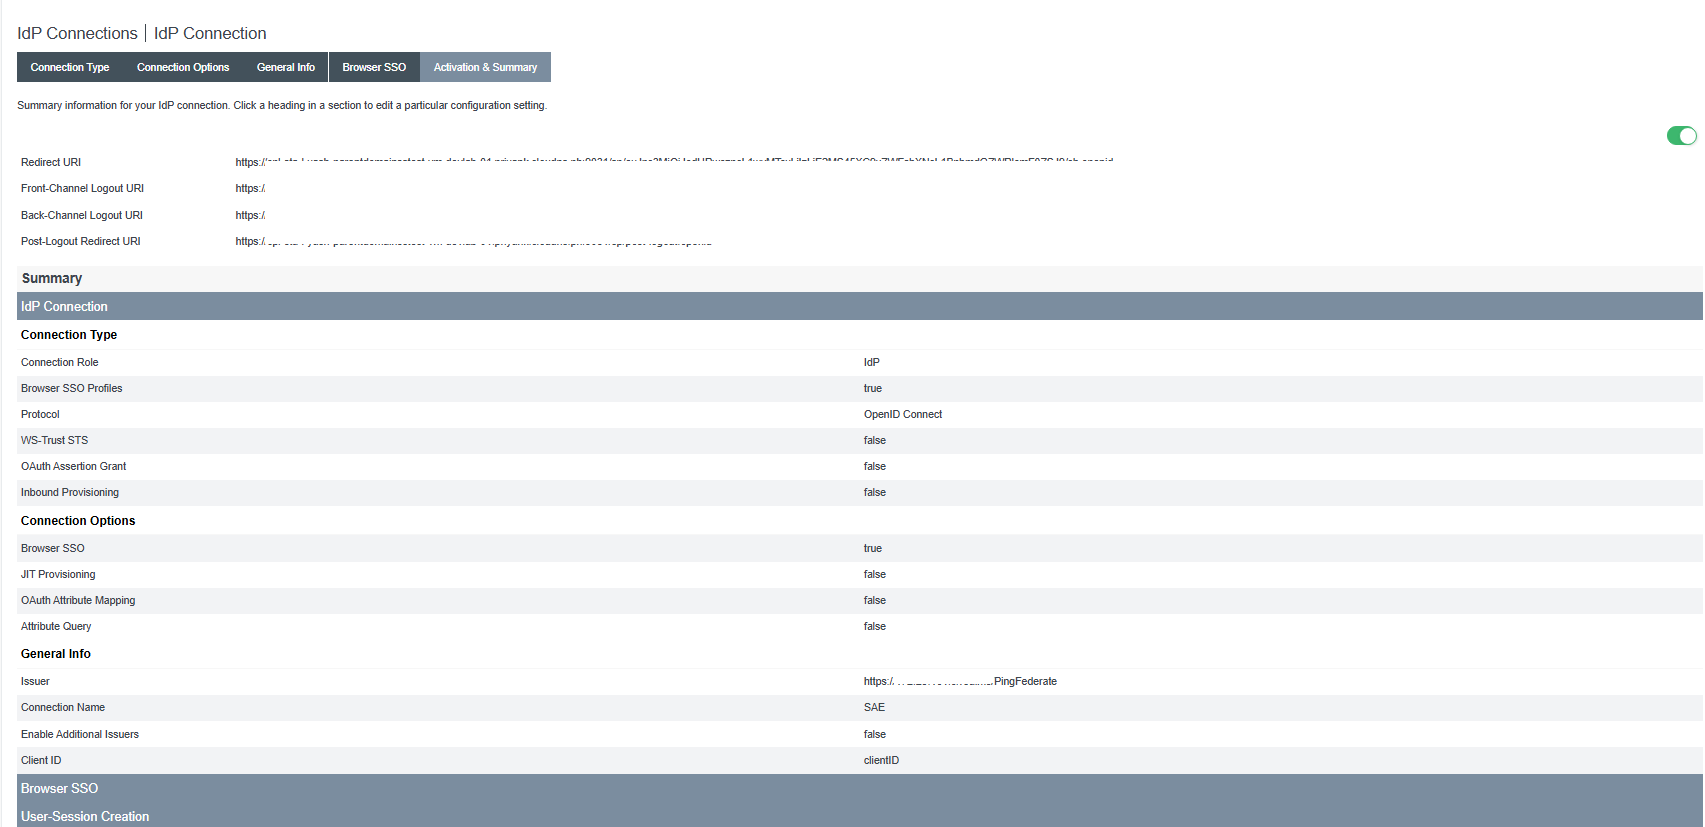Edit settings via Connection Options heading
1705x827 pixels.
click(x=78, y=521)
